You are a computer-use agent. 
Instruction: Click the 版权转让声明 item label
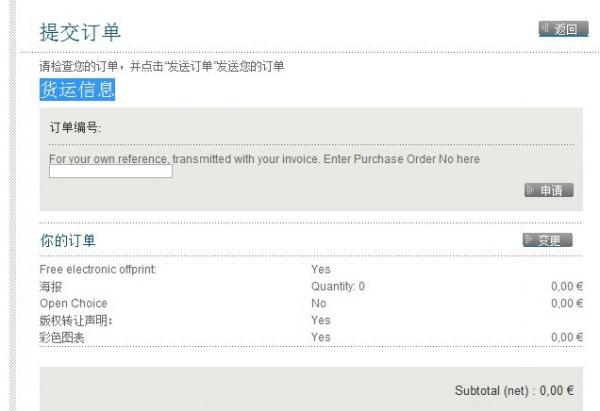pyautogui.click(x=76, y=320)
